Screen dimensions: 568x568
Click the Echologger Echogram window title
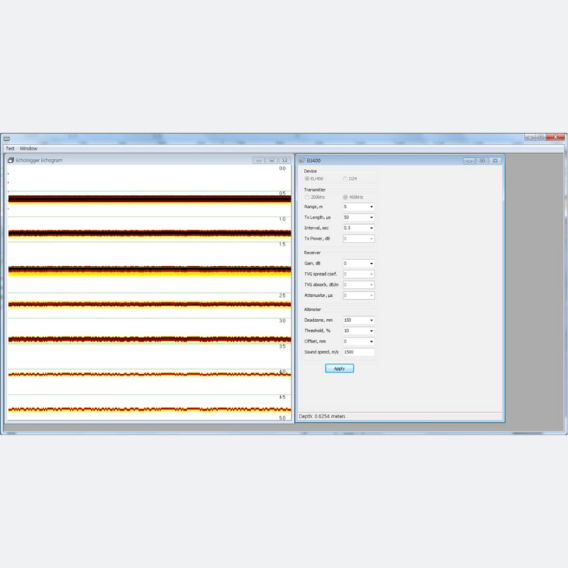point(39,160)
